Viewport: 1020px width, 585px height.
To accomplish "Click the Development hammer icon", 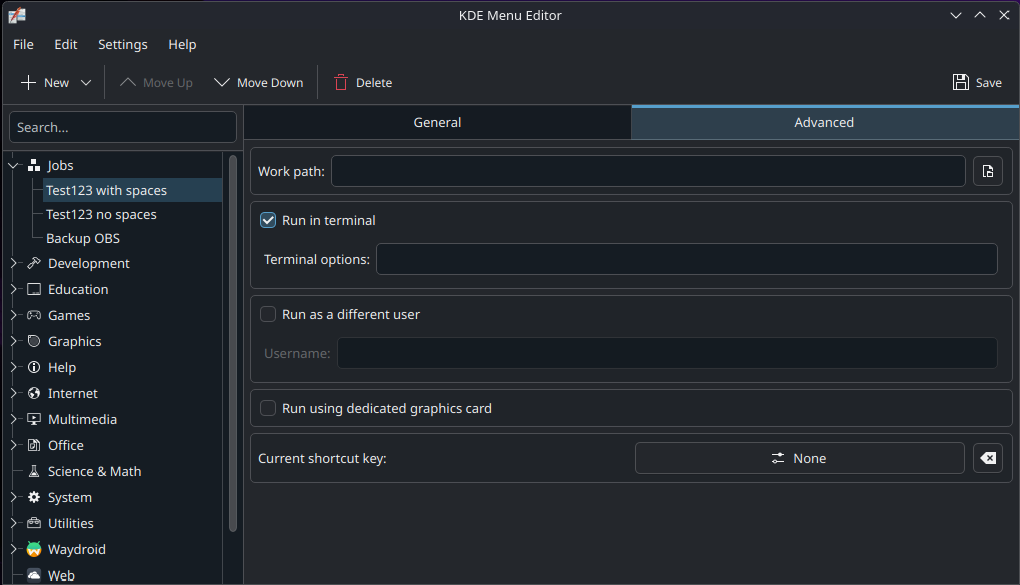I will (x=34, y=263).
